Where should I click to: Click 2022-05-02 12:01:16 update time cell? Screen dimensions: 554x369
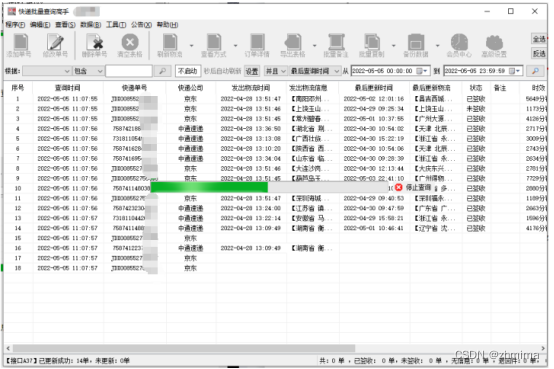coord(374,99)
